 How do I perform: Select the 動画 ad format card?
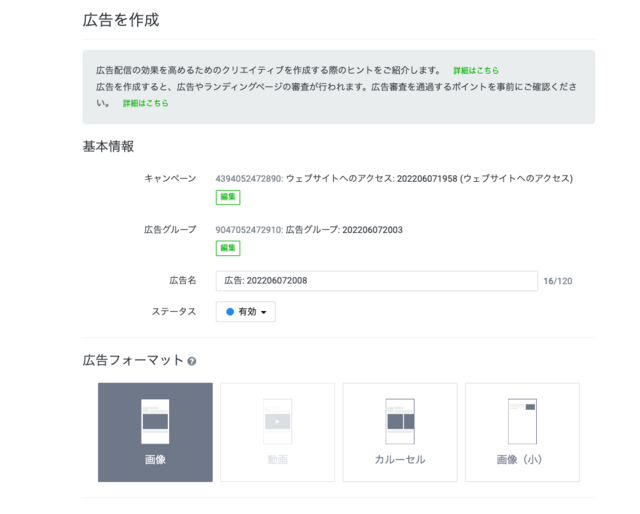click(278, 432)
